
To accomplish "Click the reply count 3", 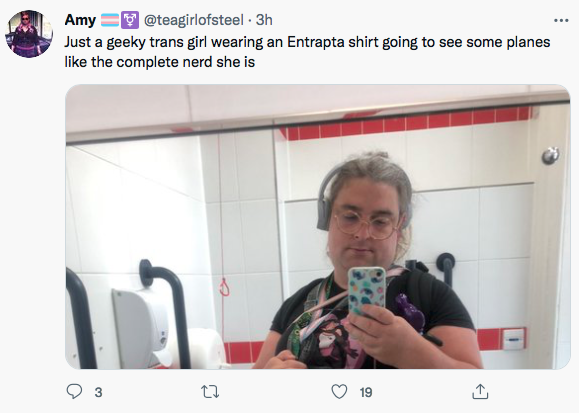I will pos(98,392).
